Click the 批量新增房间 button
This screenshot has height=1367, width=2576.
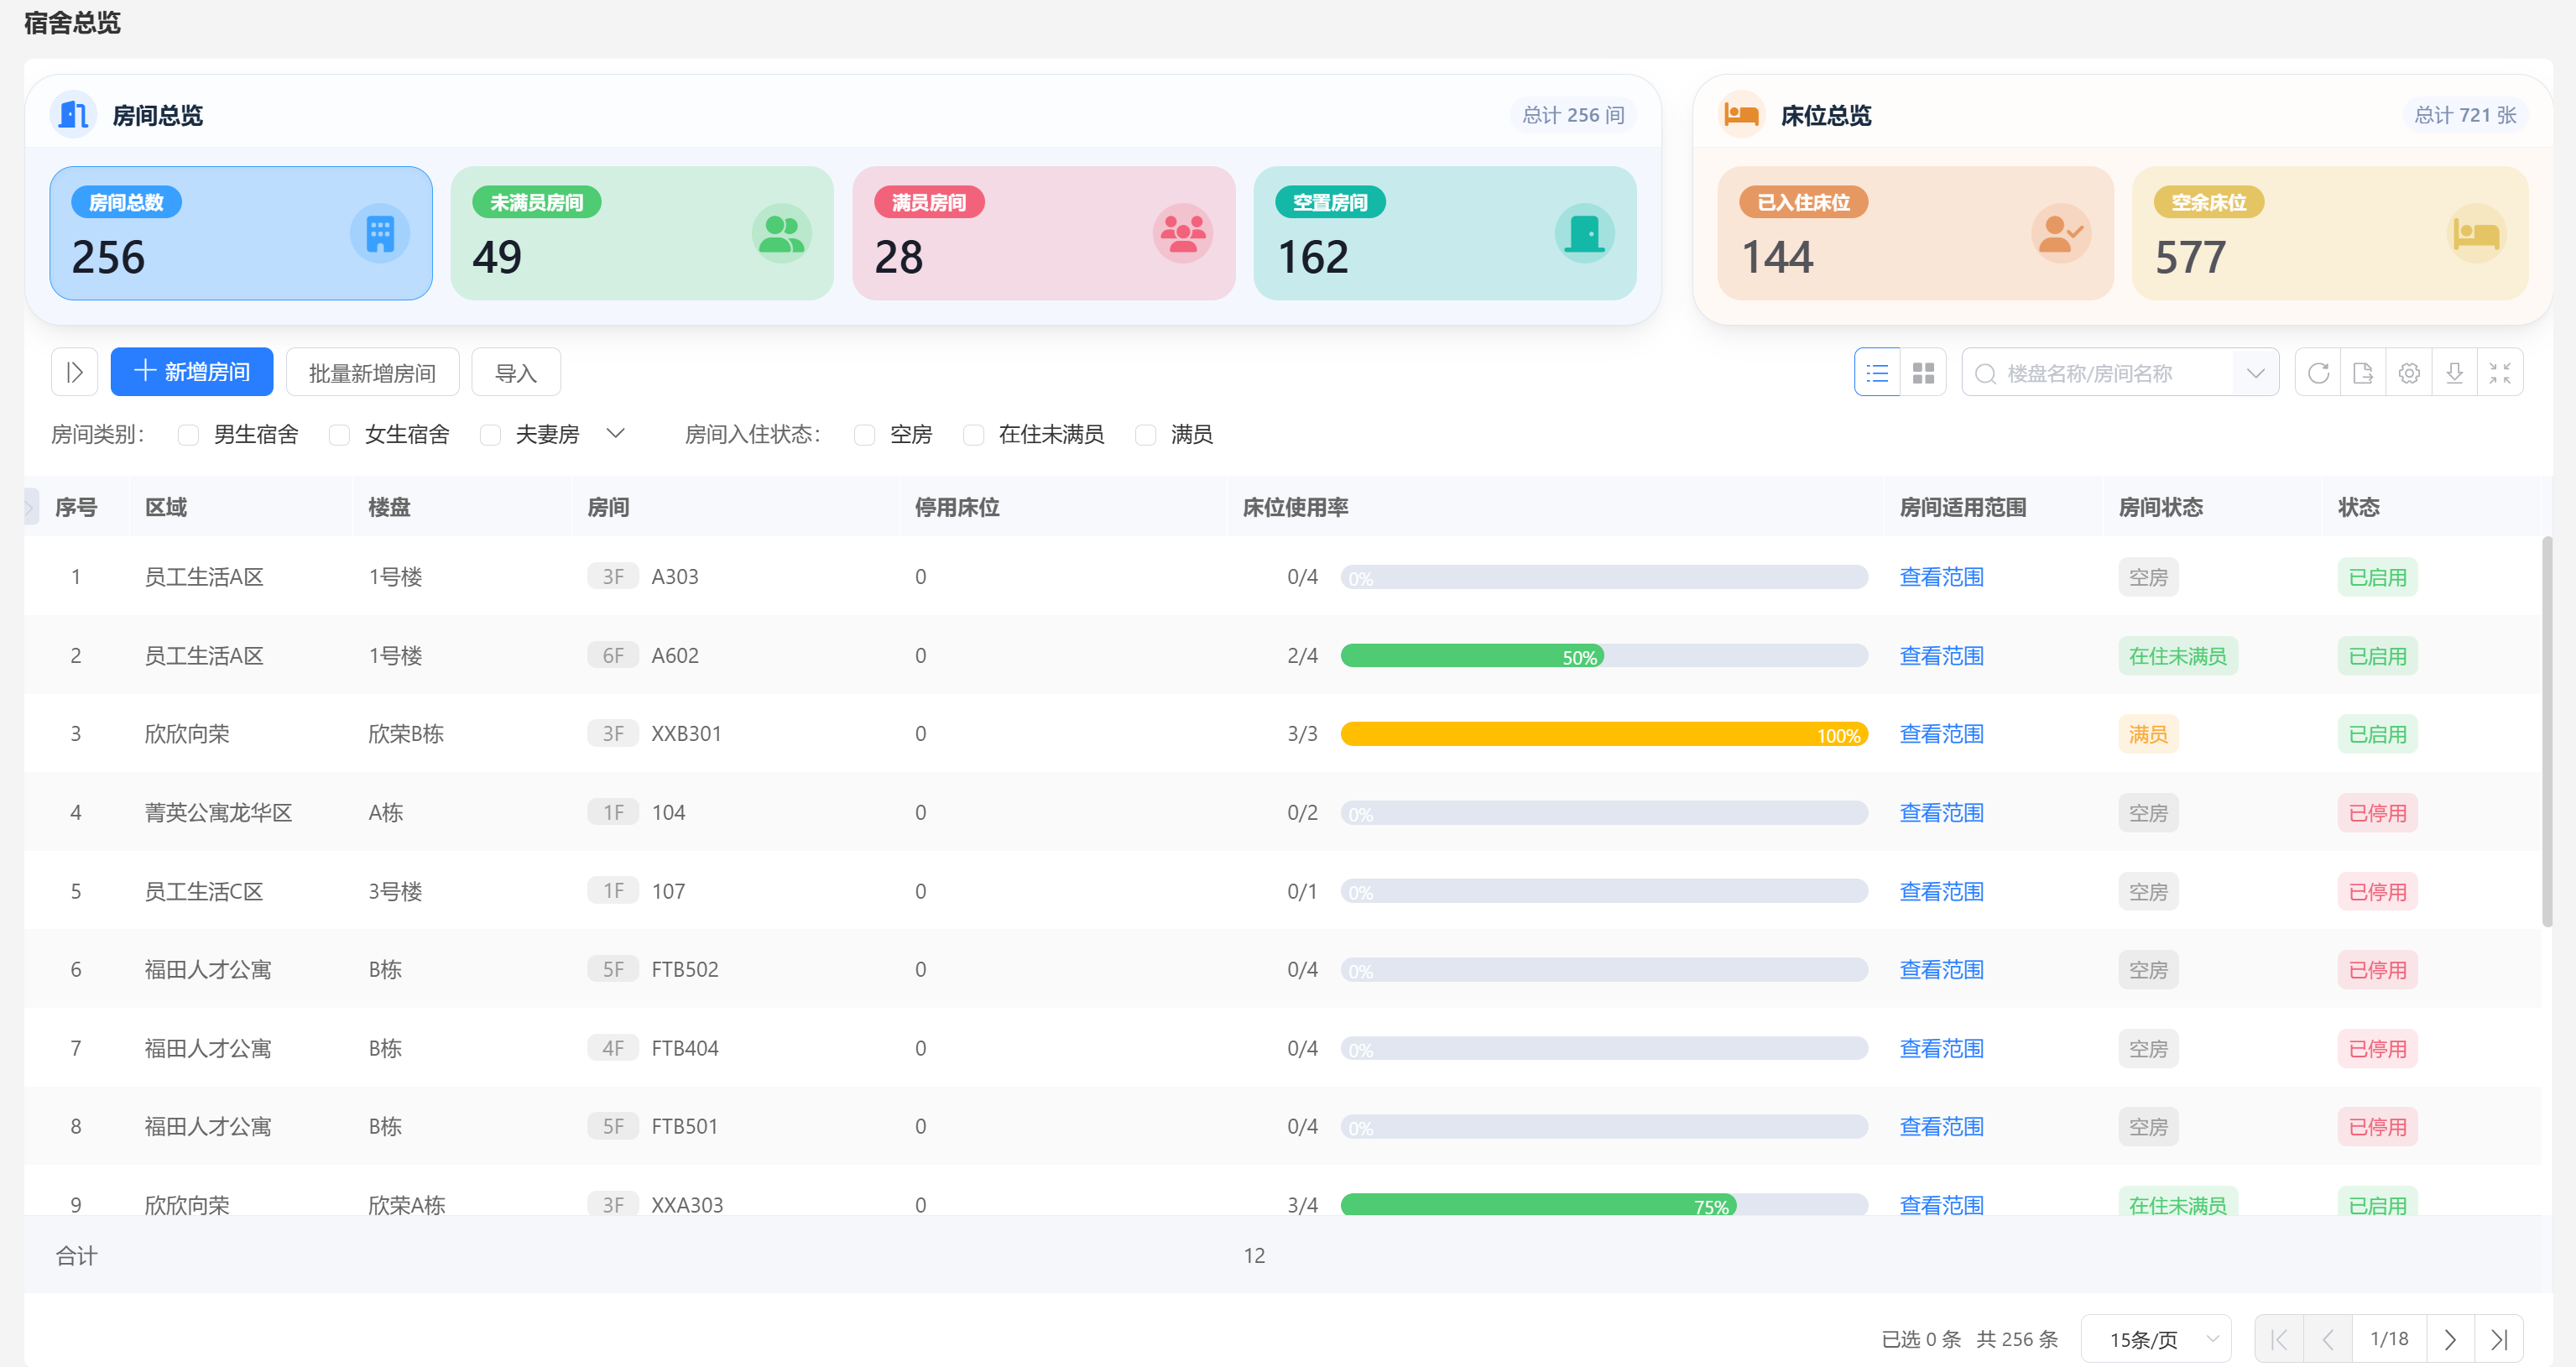point(372,373)
